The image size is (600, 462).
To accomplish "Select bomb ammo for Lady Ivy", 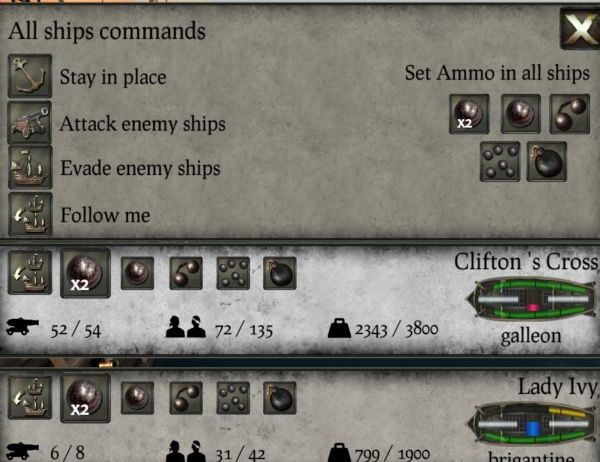I will click(x=280, y=398).
